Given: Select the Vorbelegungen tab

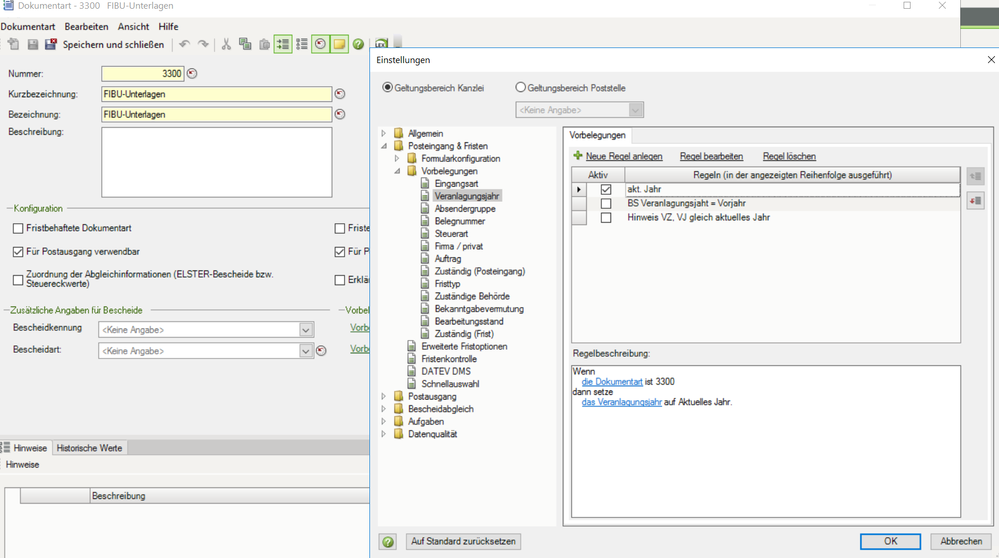Looking at the screenshot, I should coord(597,135).
